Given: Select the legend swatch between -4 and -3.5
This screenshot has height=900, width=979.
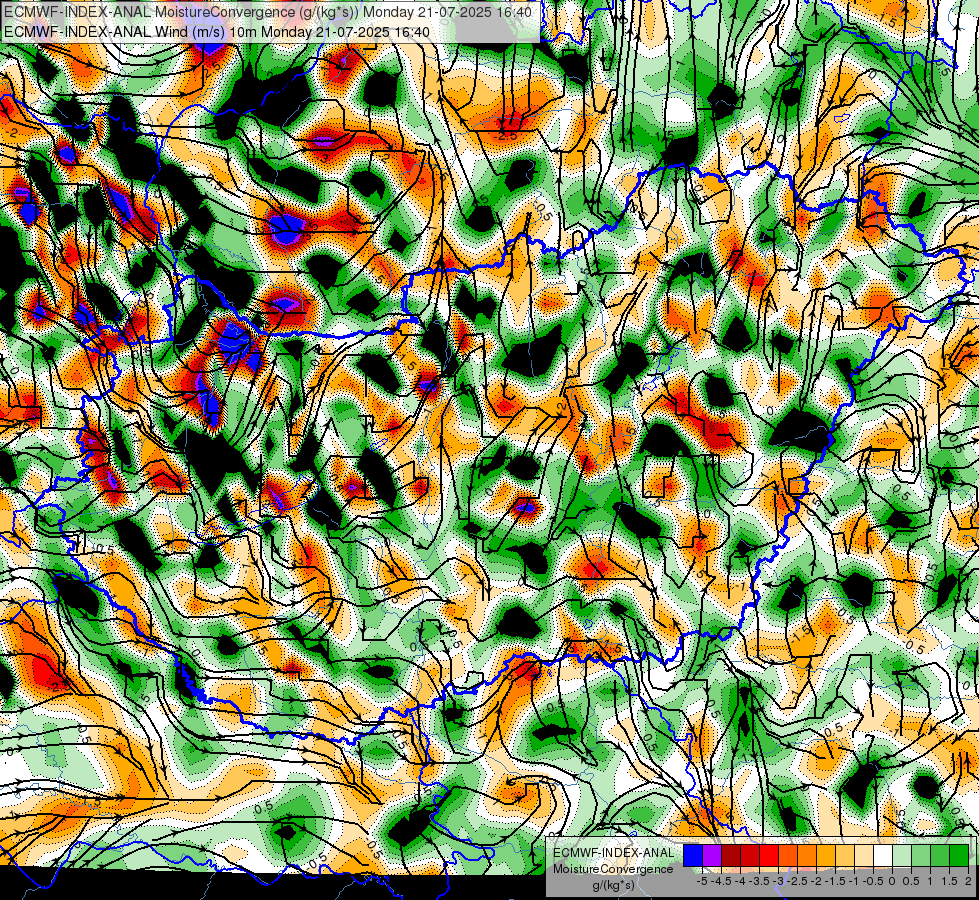Looking at the screenshot, I should click(750, 856).
